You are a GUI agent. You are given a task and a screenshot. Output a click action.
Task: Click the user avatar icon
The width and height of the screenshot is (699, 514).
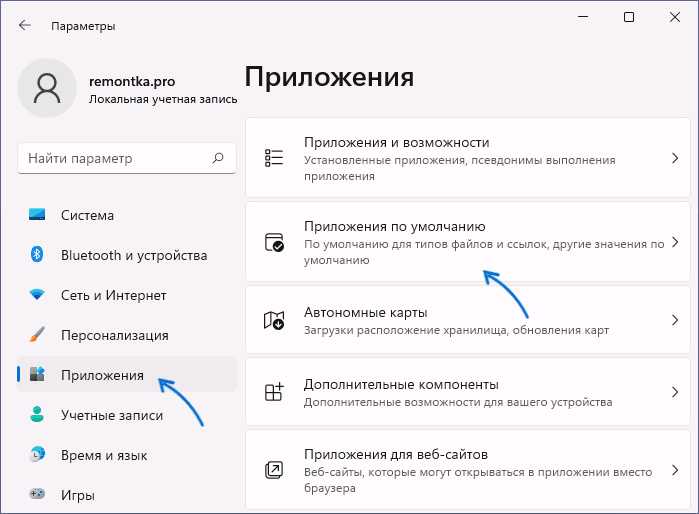pyautogui.click(x=47, y=88)
